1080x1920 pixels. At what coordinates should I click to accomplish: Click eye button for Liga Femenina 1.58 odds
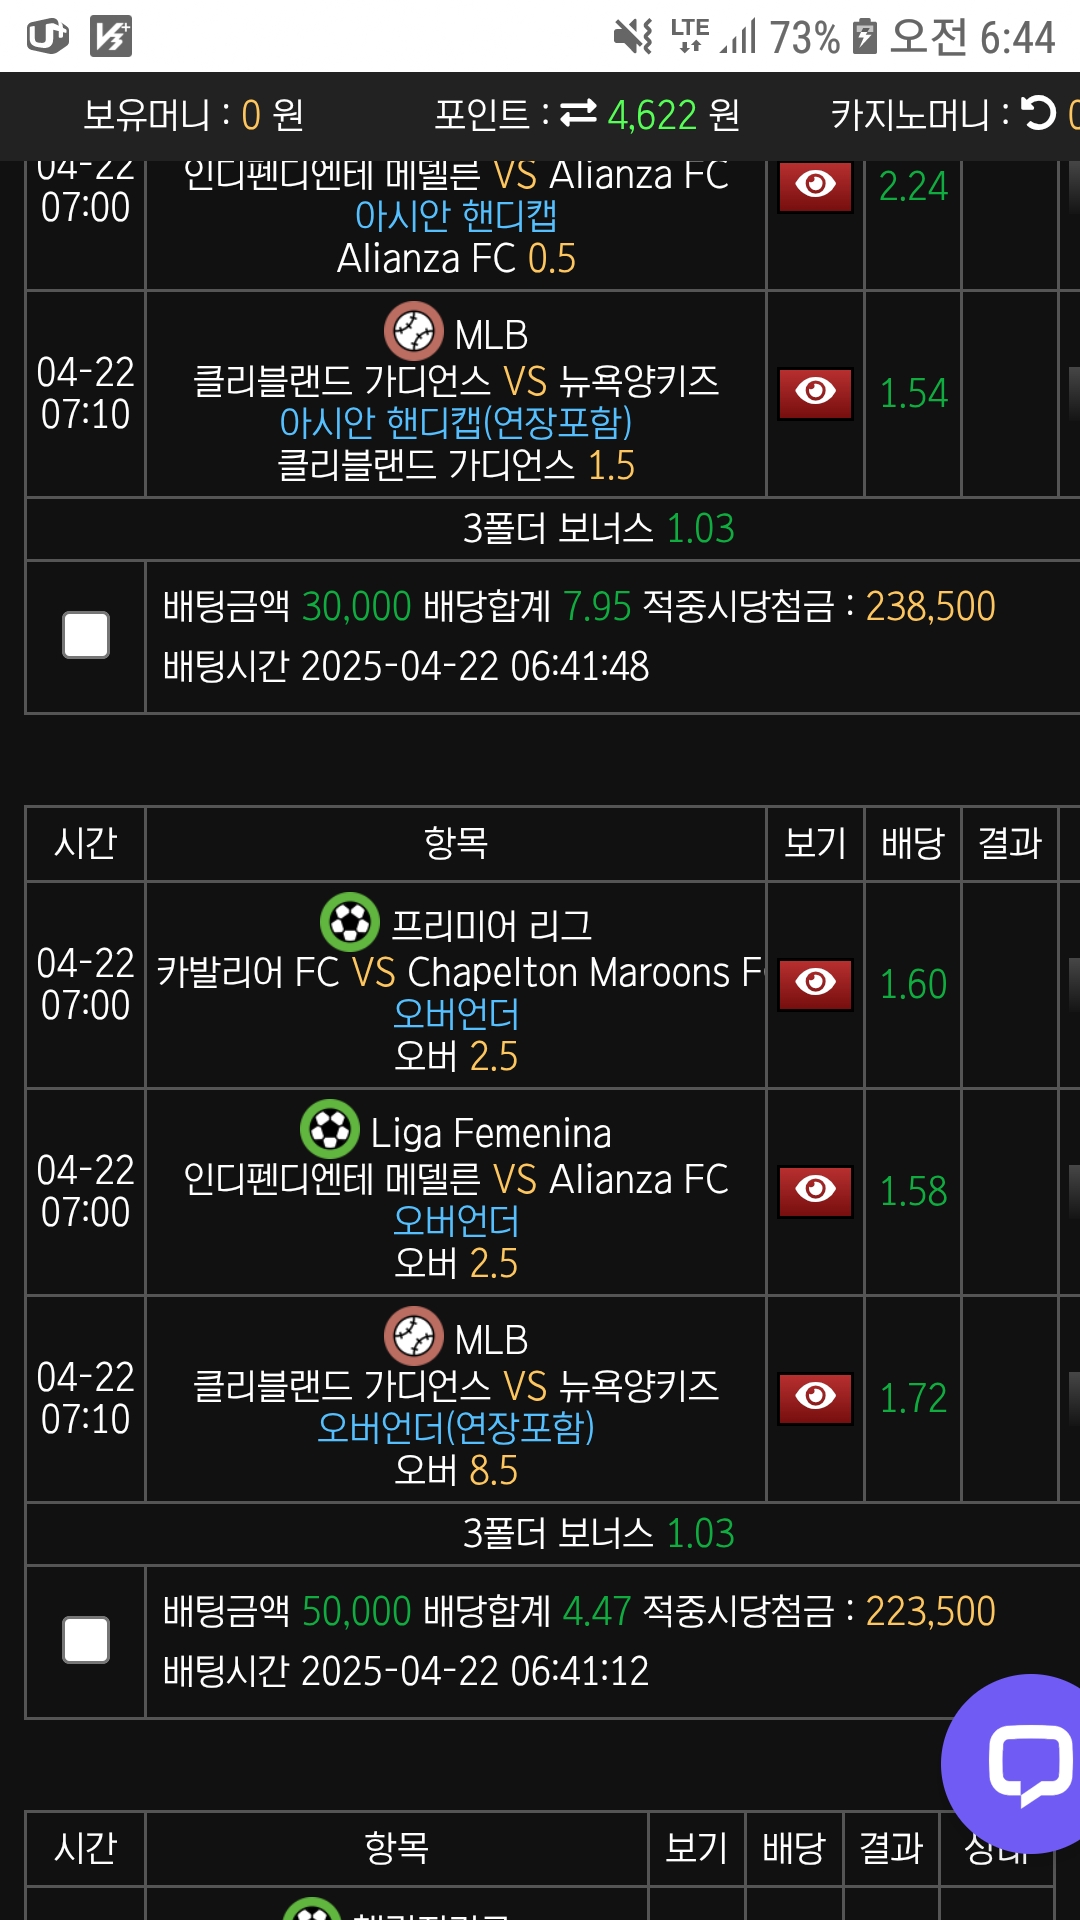pyautogui.click(x=815, y=1191)
